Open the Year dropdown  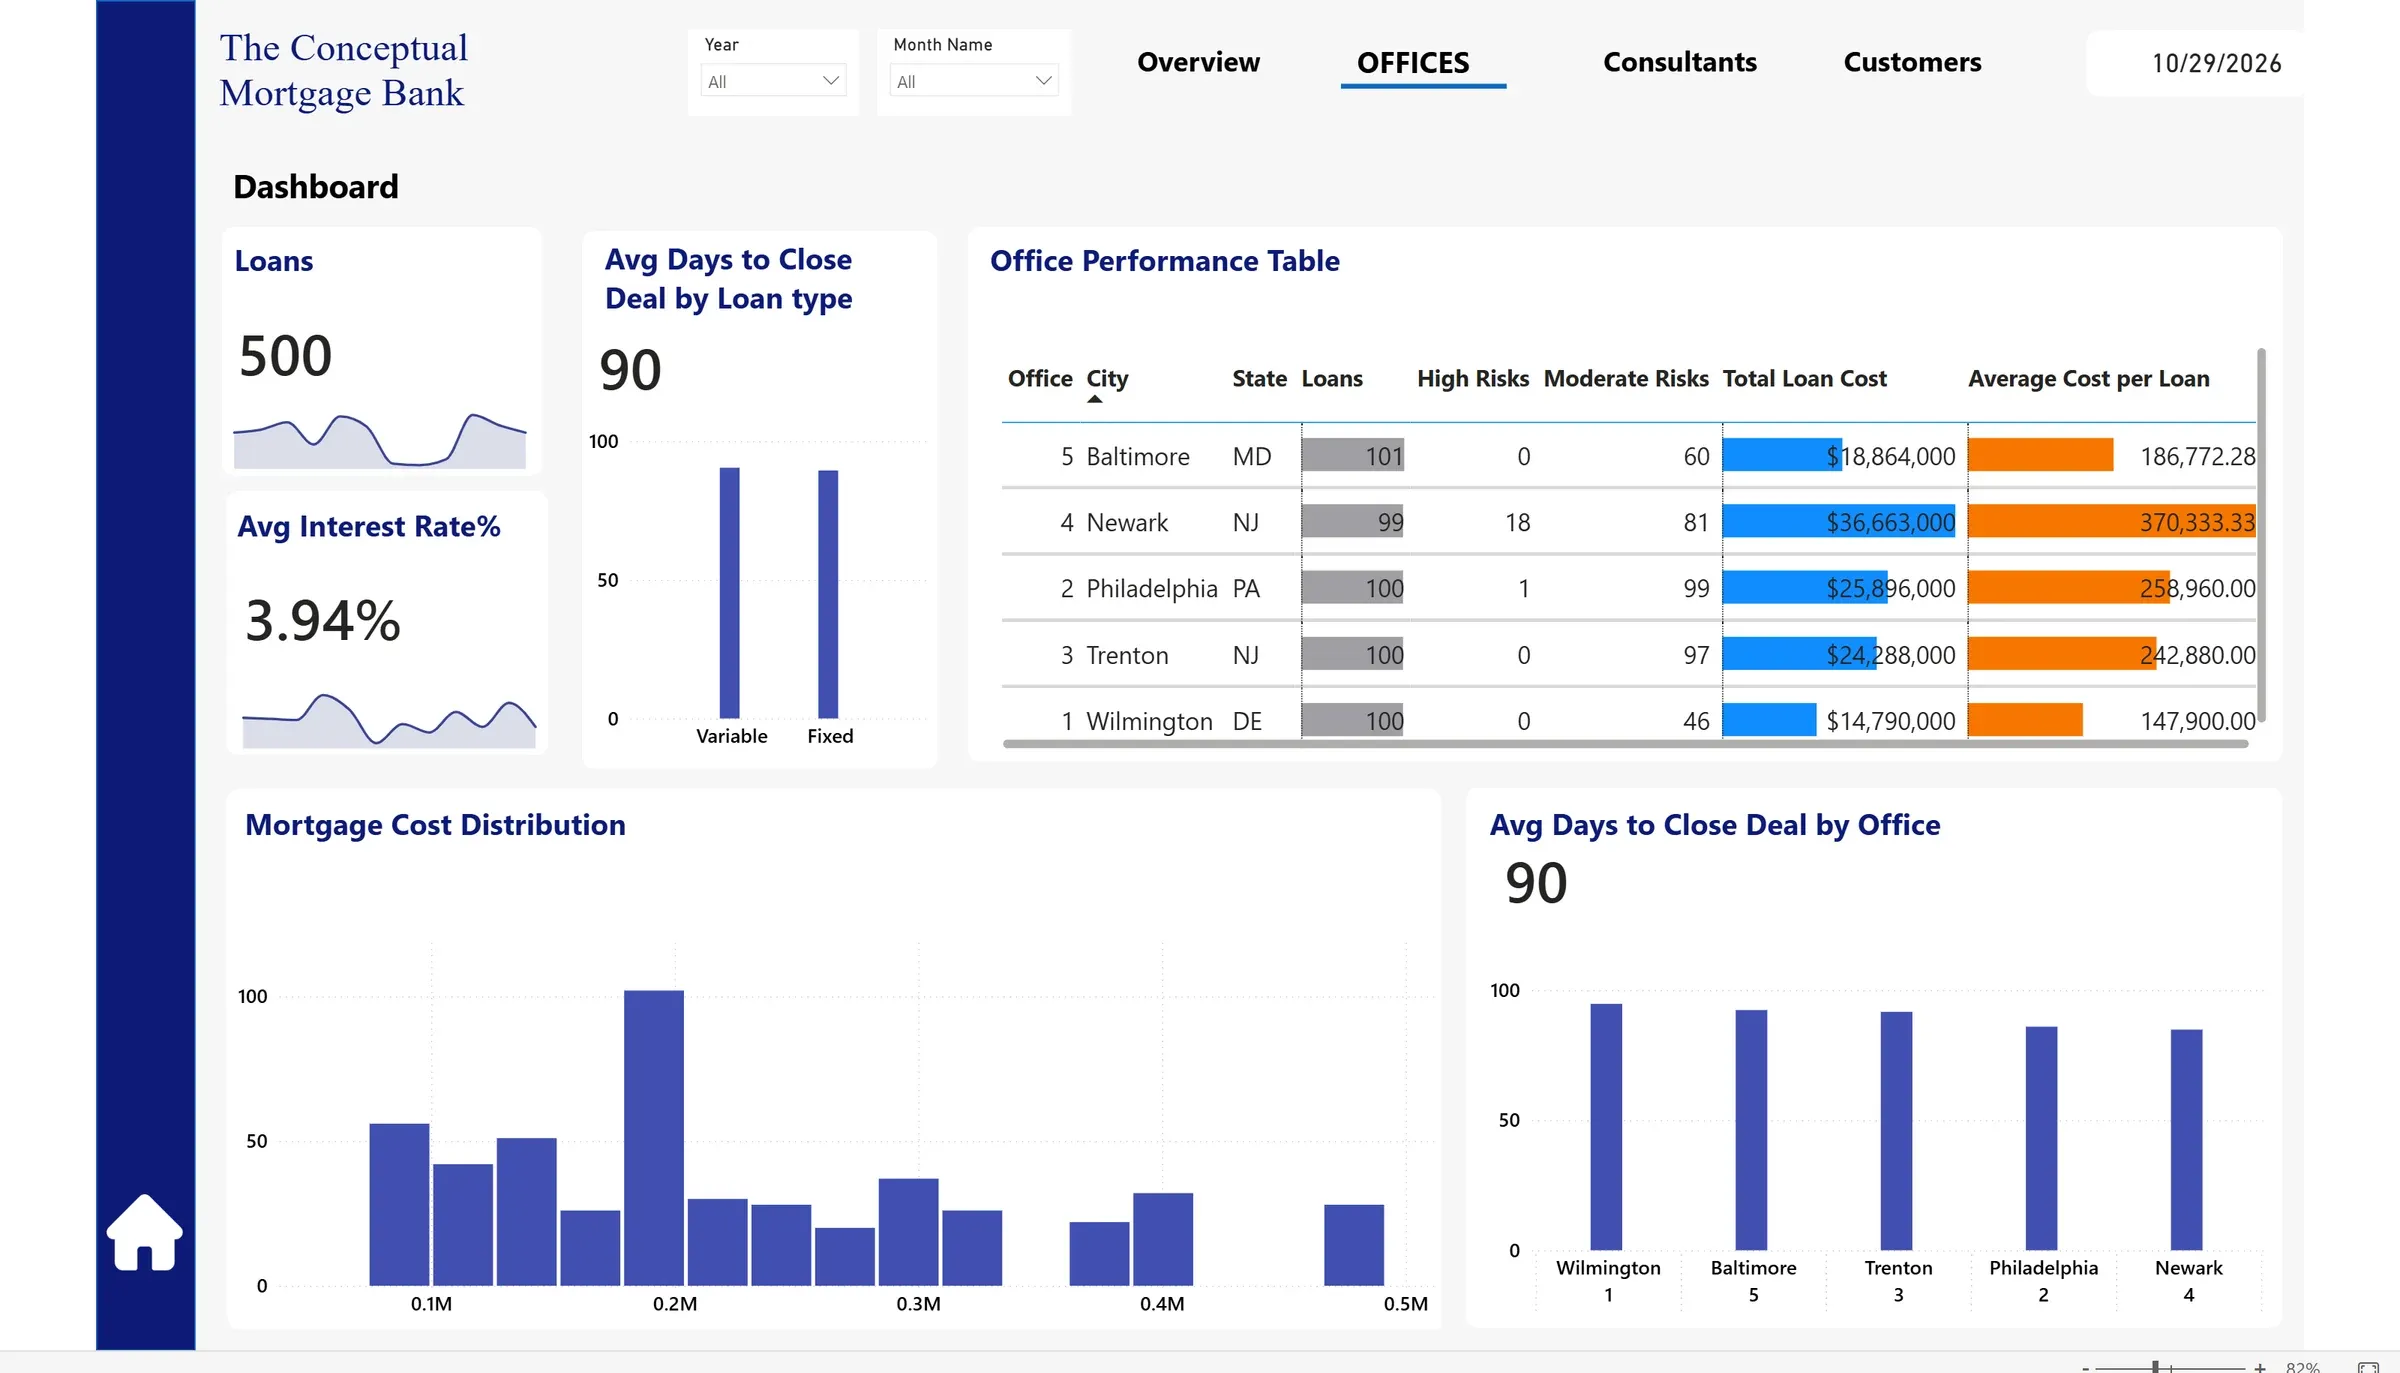pos(773,81)
